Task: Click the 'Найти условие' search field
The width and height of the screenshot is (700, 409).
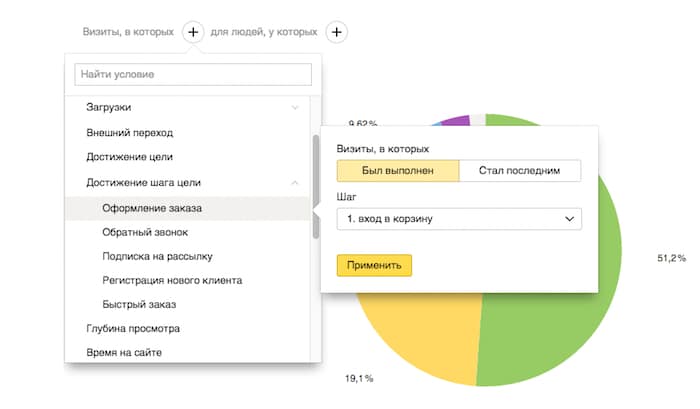Action: pyautogui.click(x=194, y=75)
